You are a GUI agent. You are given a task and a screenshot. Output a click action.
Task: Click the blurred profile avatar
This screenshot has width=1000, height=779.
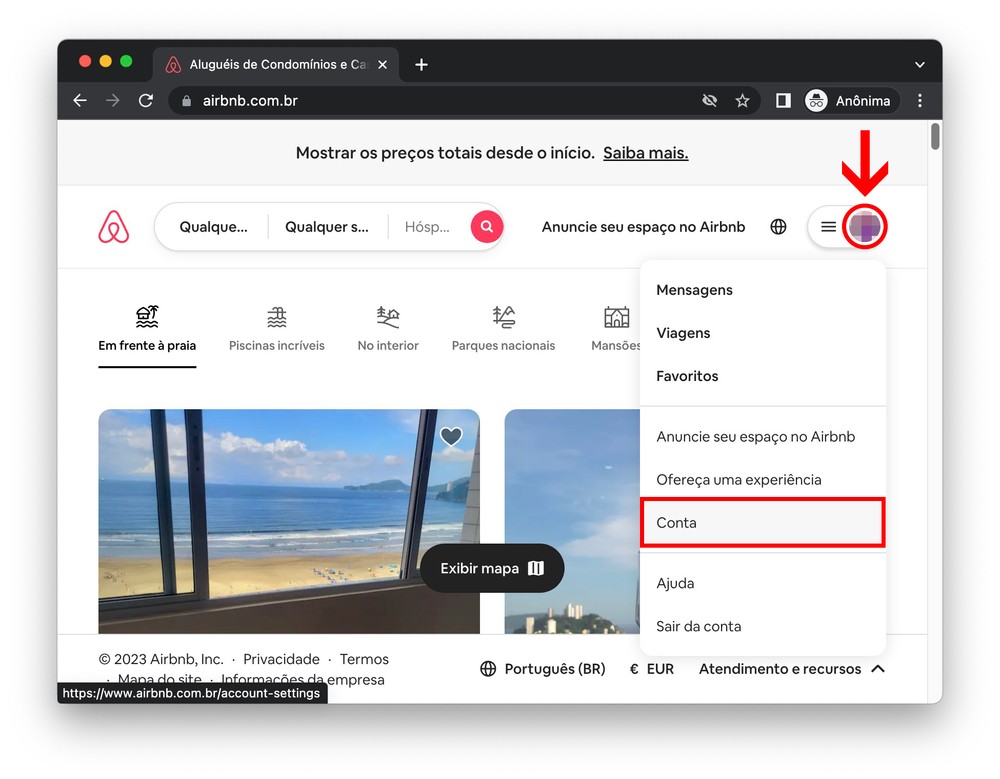coord(864,226)
